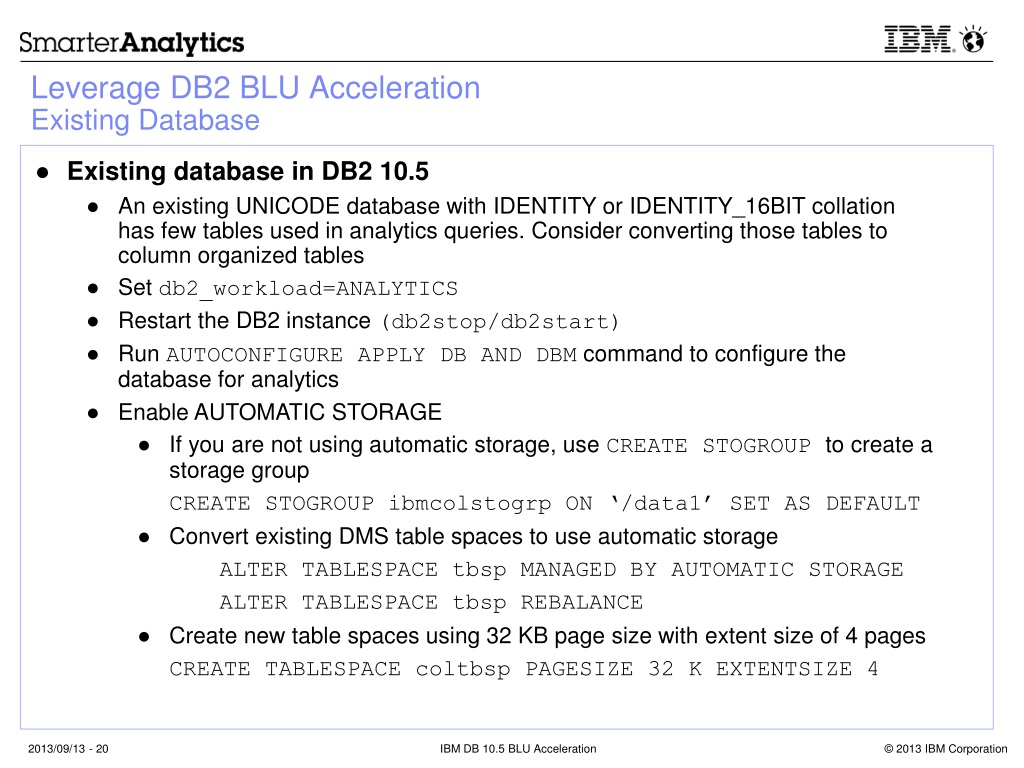Click text 'database for analytics'
1024x768 pixels.
[x=229, y=379]
